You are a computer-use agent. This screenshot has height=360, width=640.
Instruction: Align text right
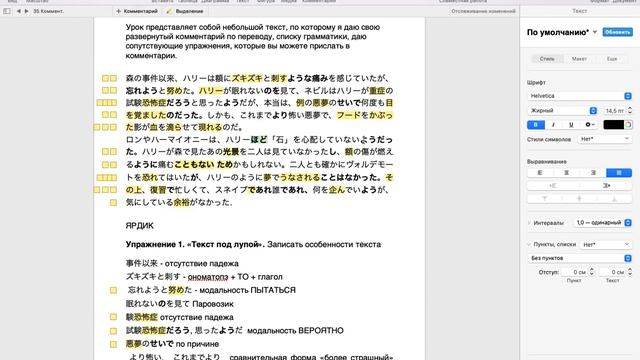click(x=593, y=173)
